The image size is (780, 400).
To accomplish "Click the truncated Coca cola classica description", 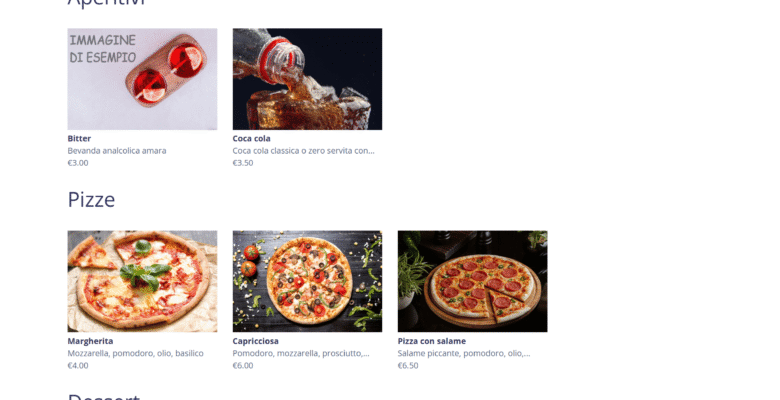I will tap(303, 150).
